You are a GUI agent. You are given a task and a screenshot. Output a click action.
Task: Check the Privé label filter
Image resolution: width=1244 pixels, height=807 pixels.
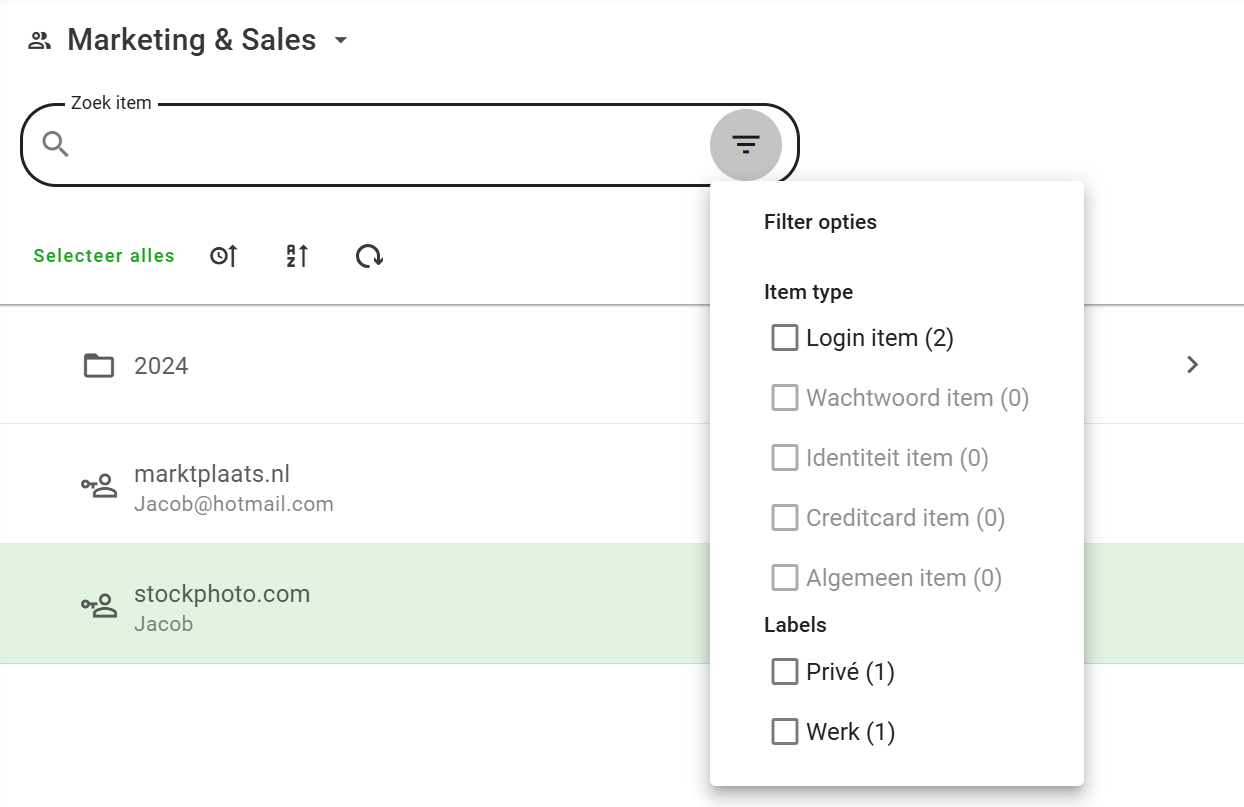click(x=785, y=672)
